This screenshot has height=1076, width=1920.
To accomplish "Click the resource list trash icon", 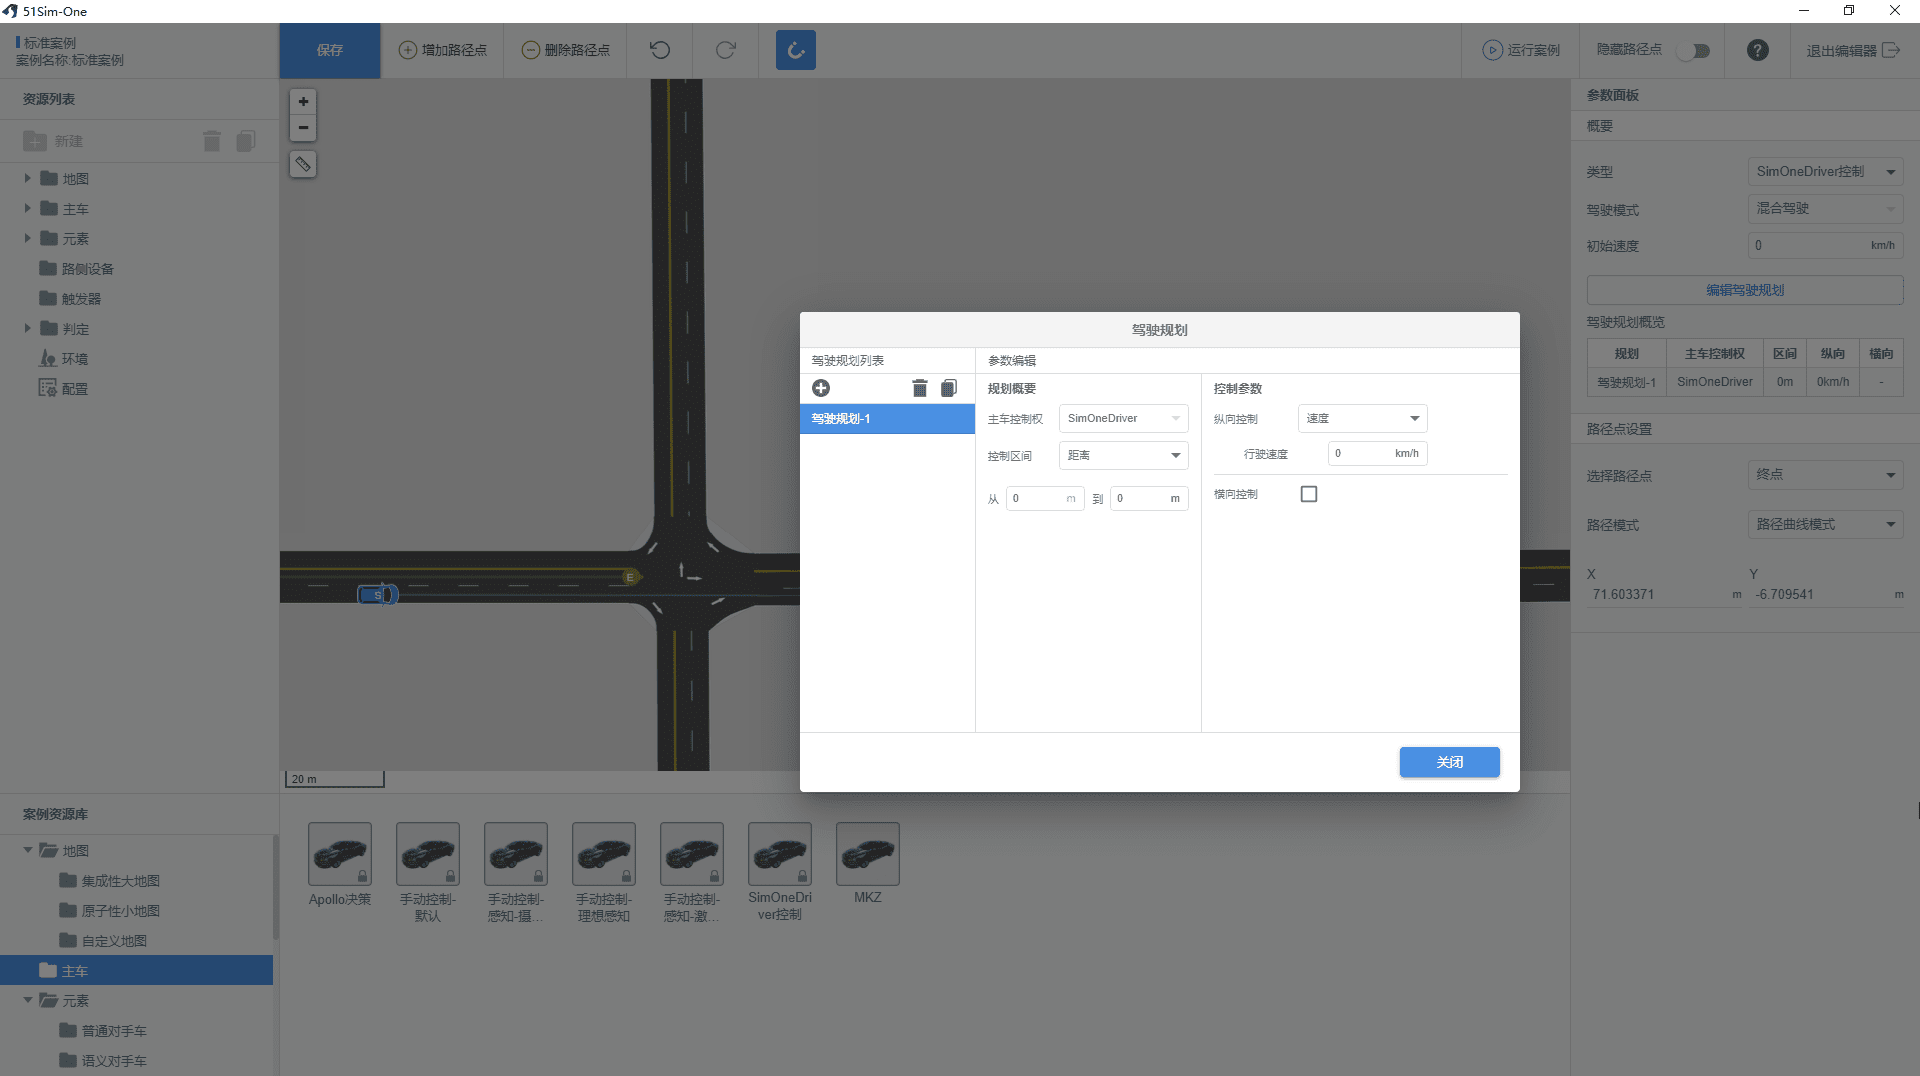I will point(212,141).
